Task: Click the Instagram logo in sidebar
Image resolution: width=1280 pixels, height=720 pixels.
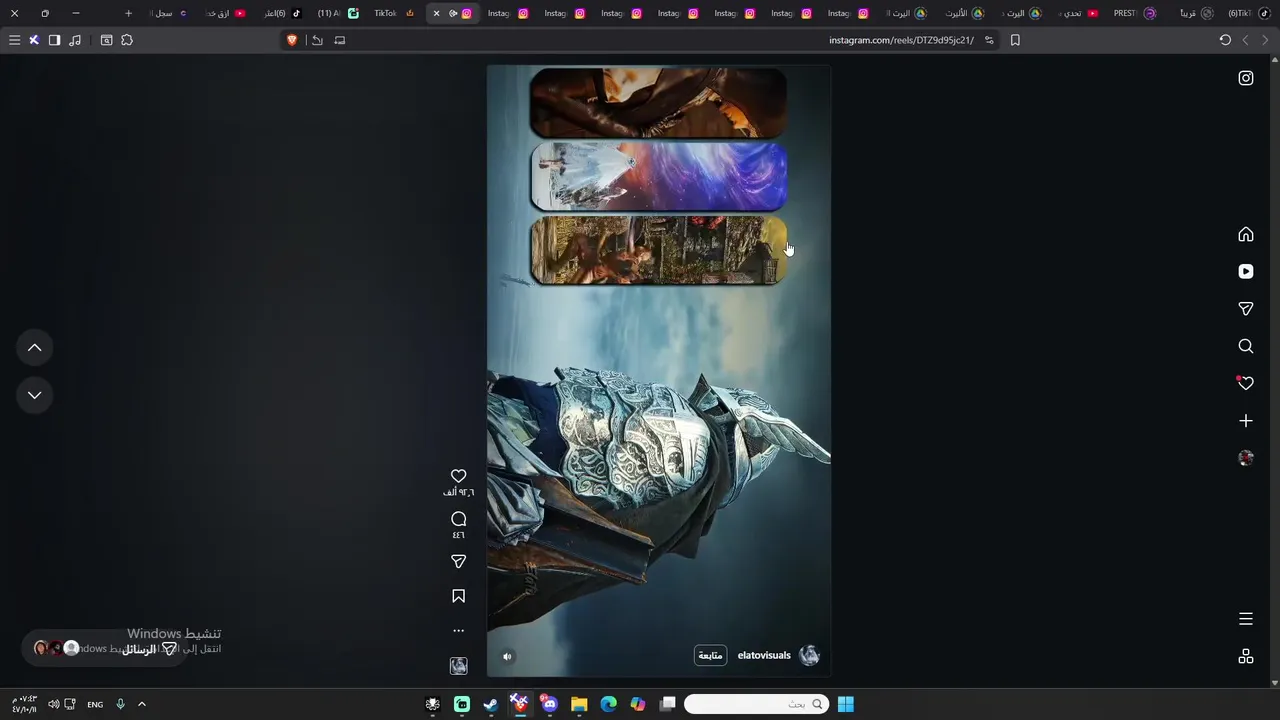Action: [x=1246, y=78]
